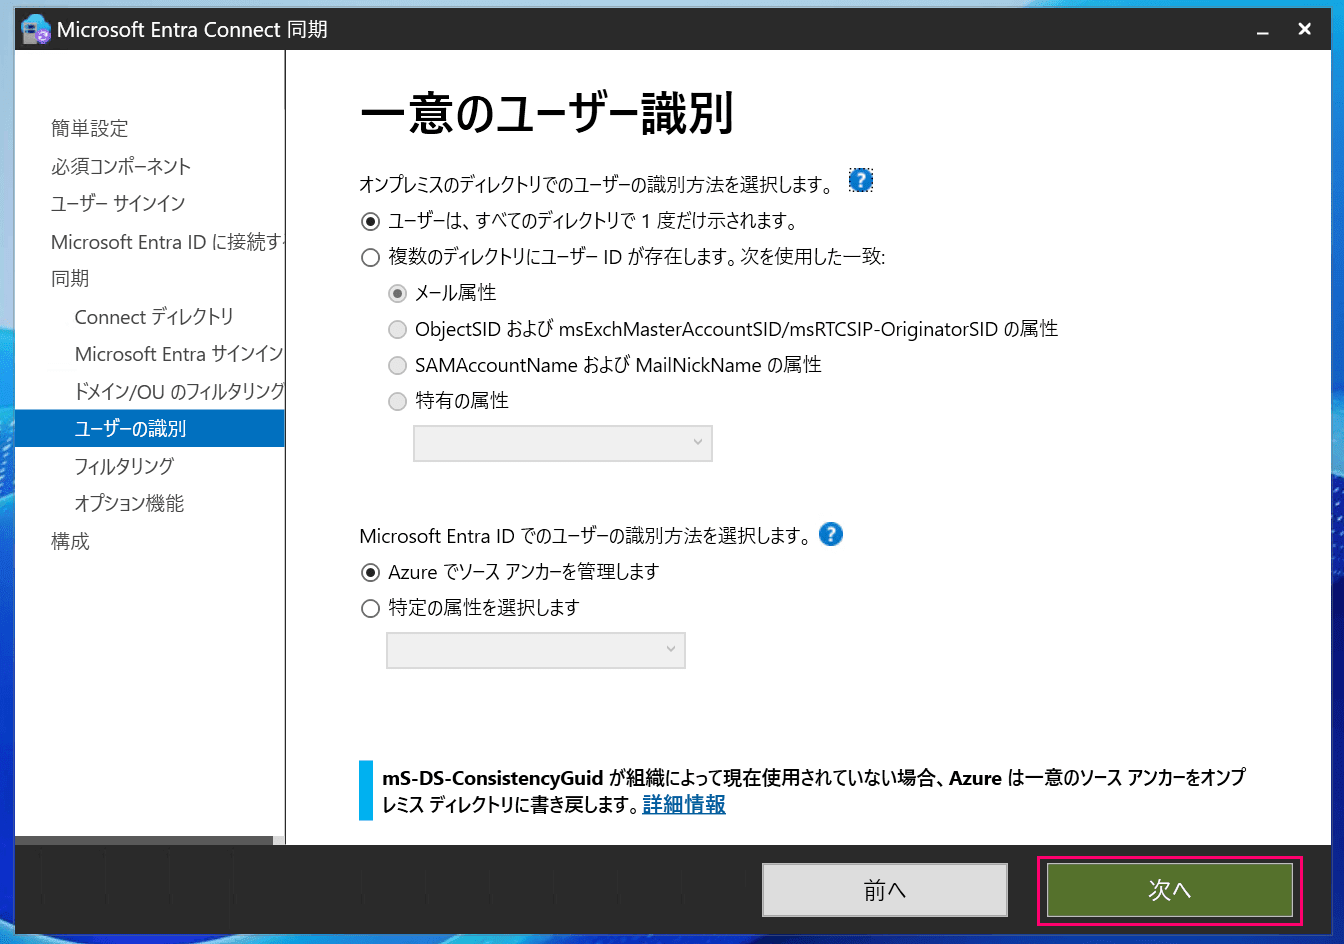
Task: Click the Microsoft Entra Connect title bar icon
Action: (36, 30)
